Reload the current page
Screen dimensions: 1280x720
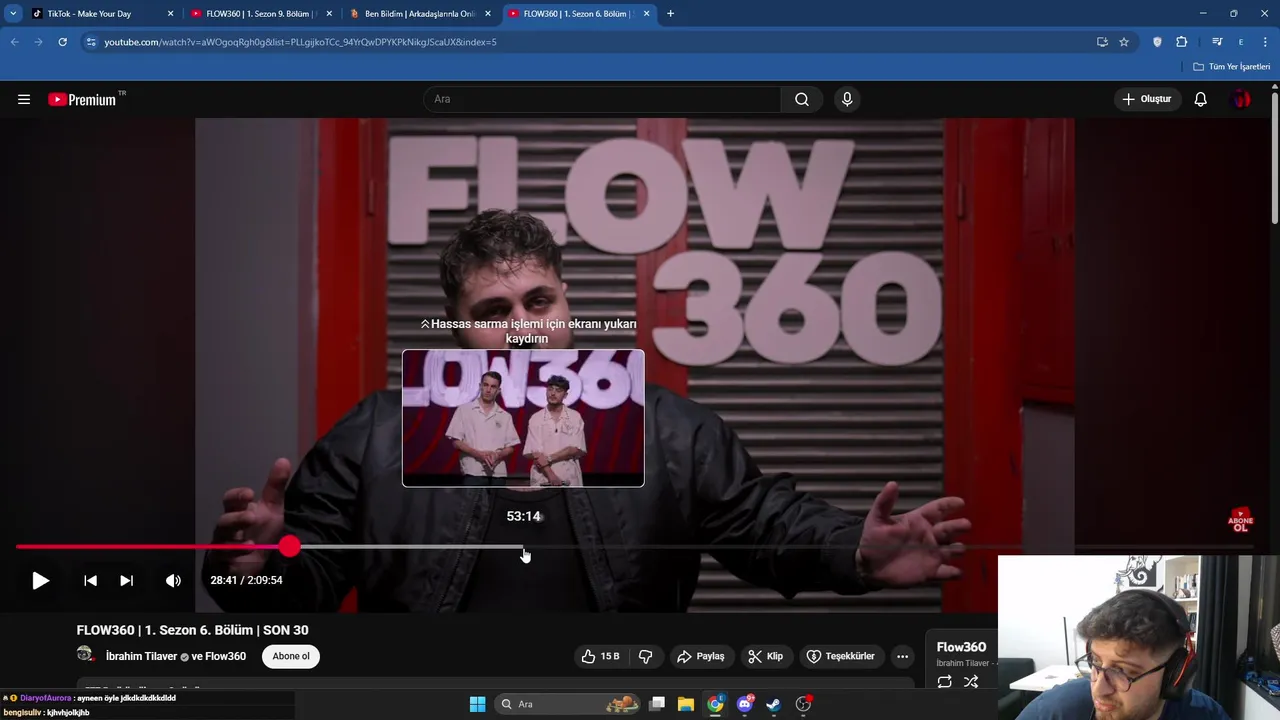[62, 42]
